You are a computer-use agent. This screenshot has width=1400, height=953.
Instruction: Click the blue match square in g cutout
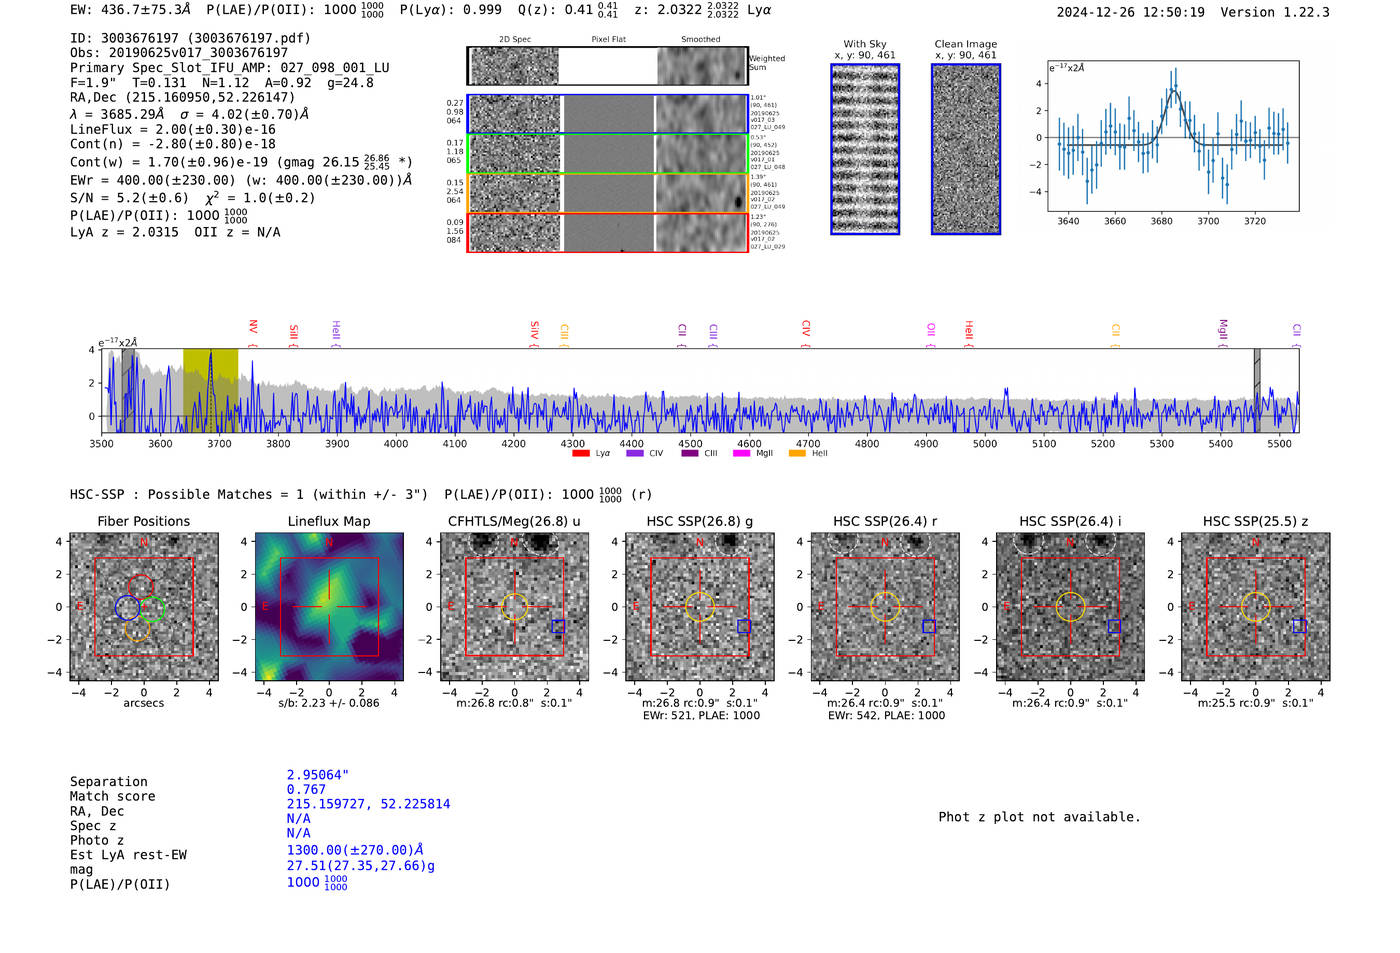tap(744, 626)
